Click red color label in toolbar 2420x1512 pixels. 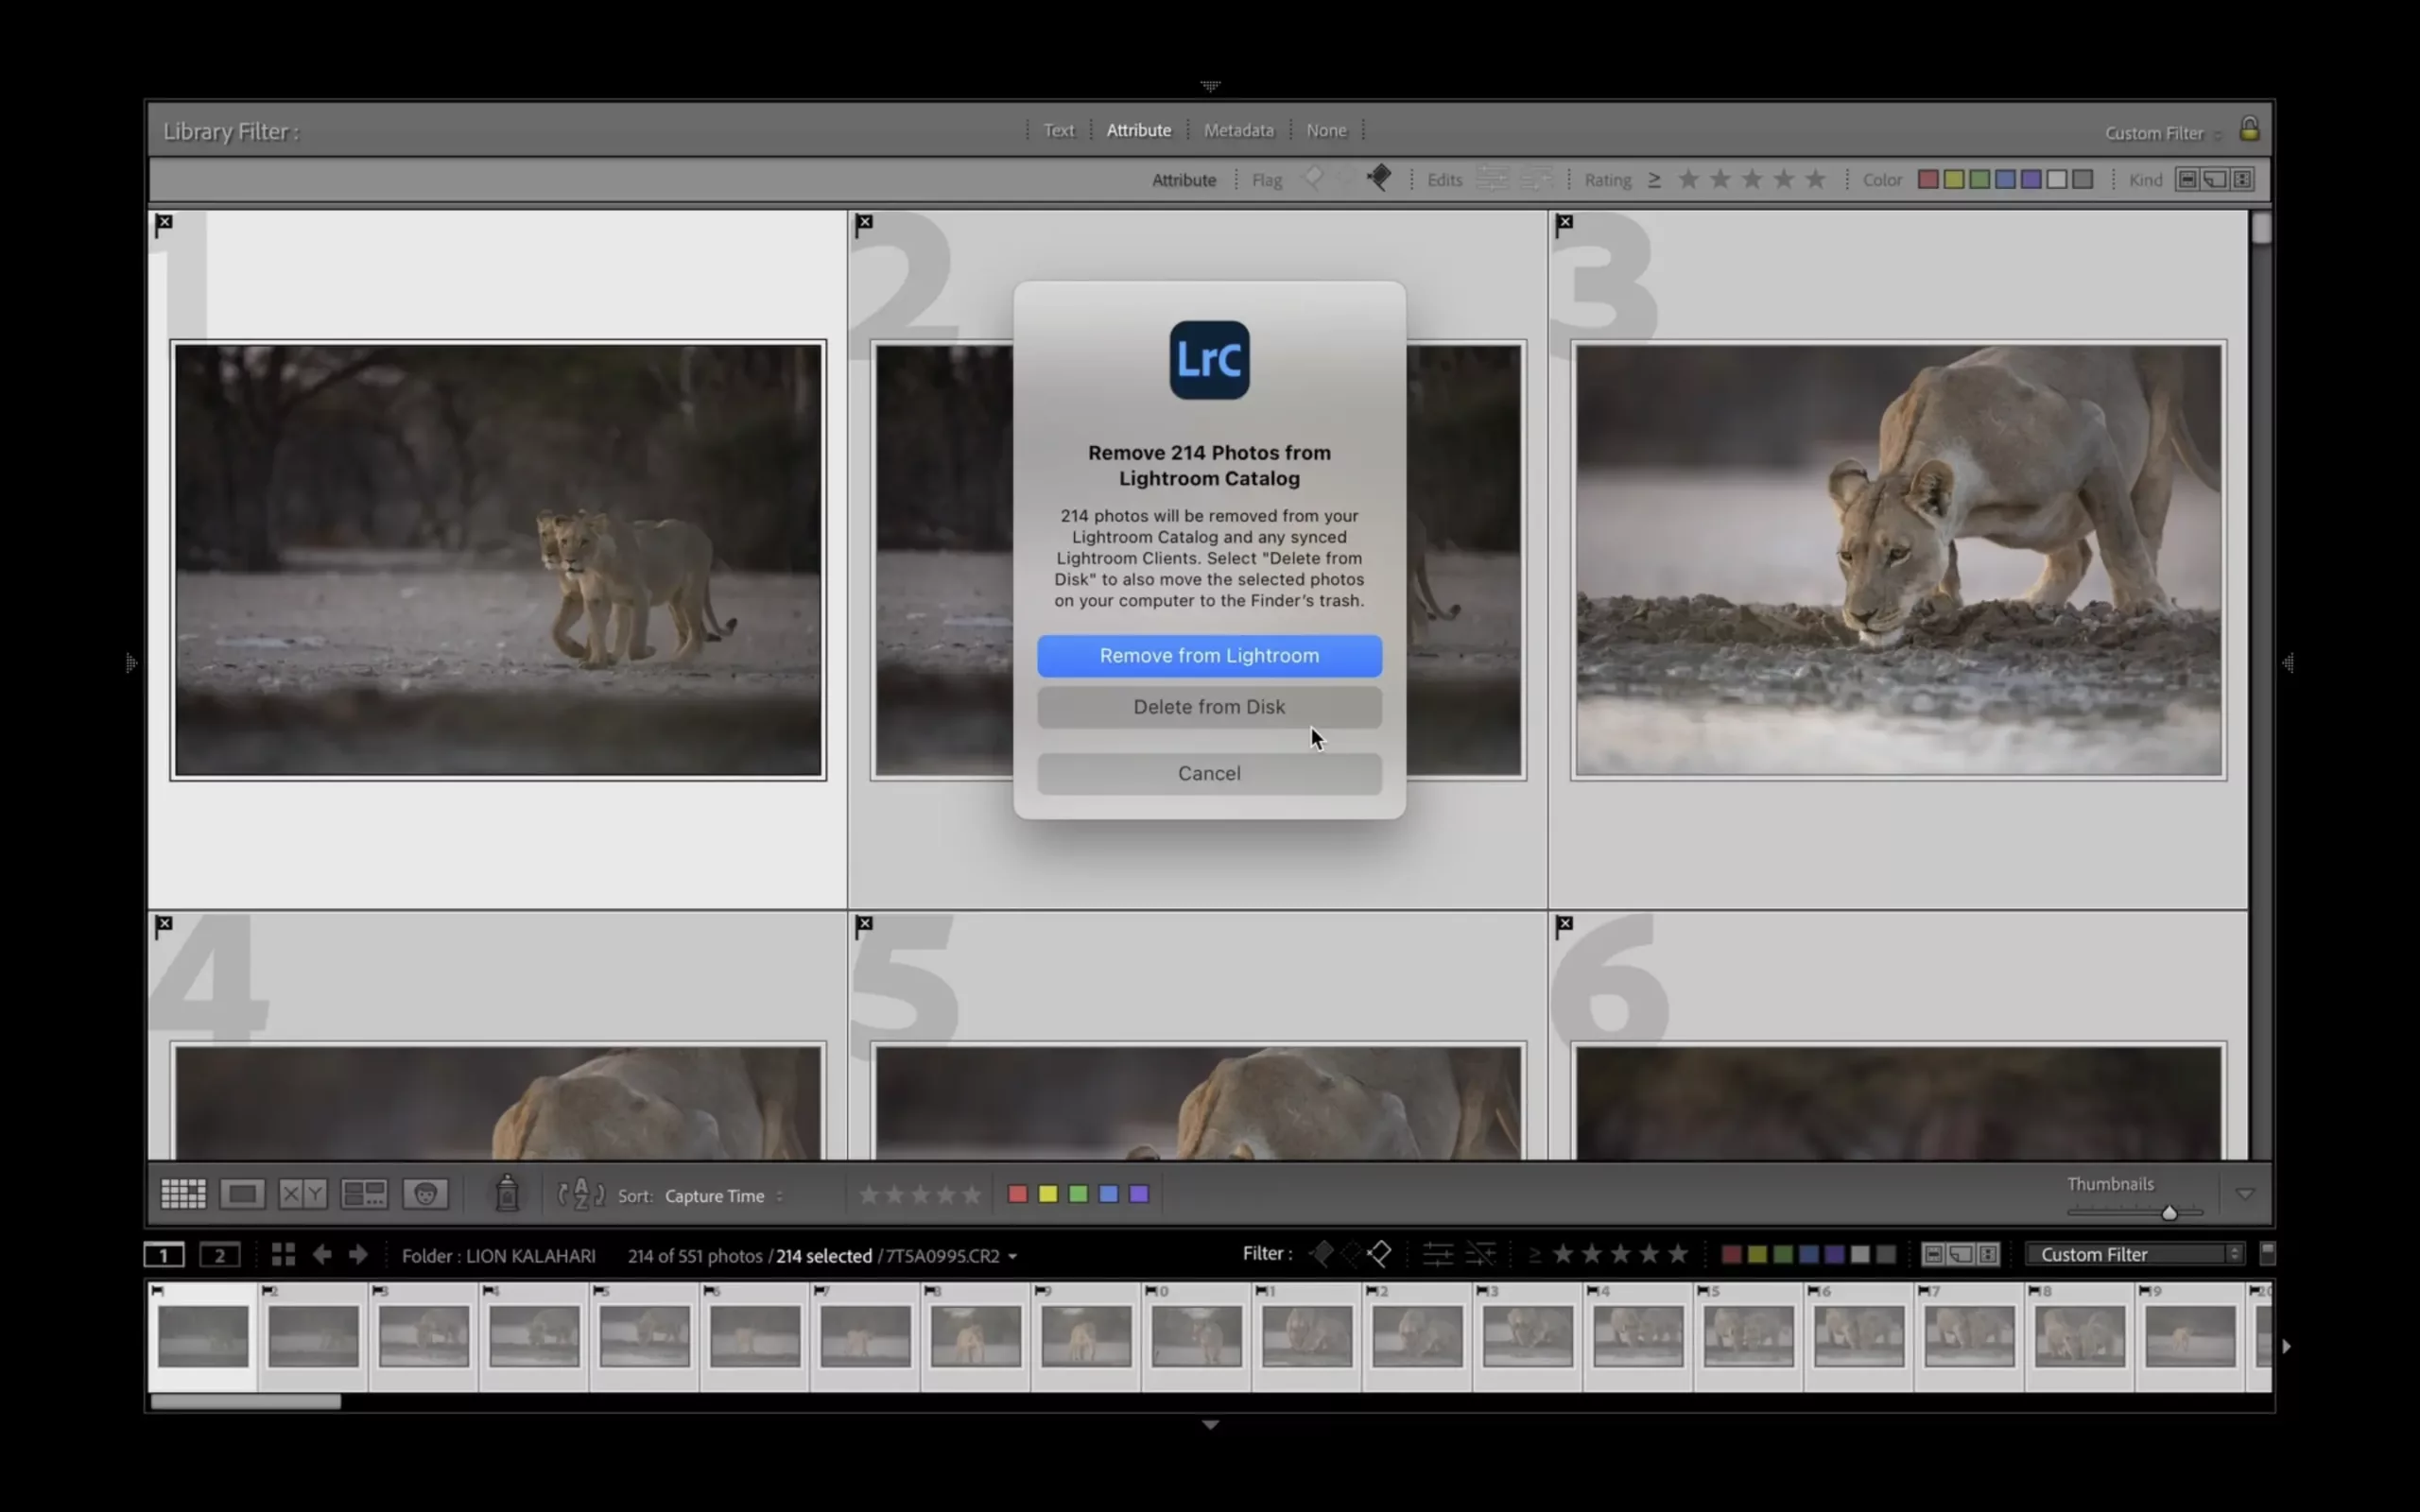click(x=1017, y=1194)
